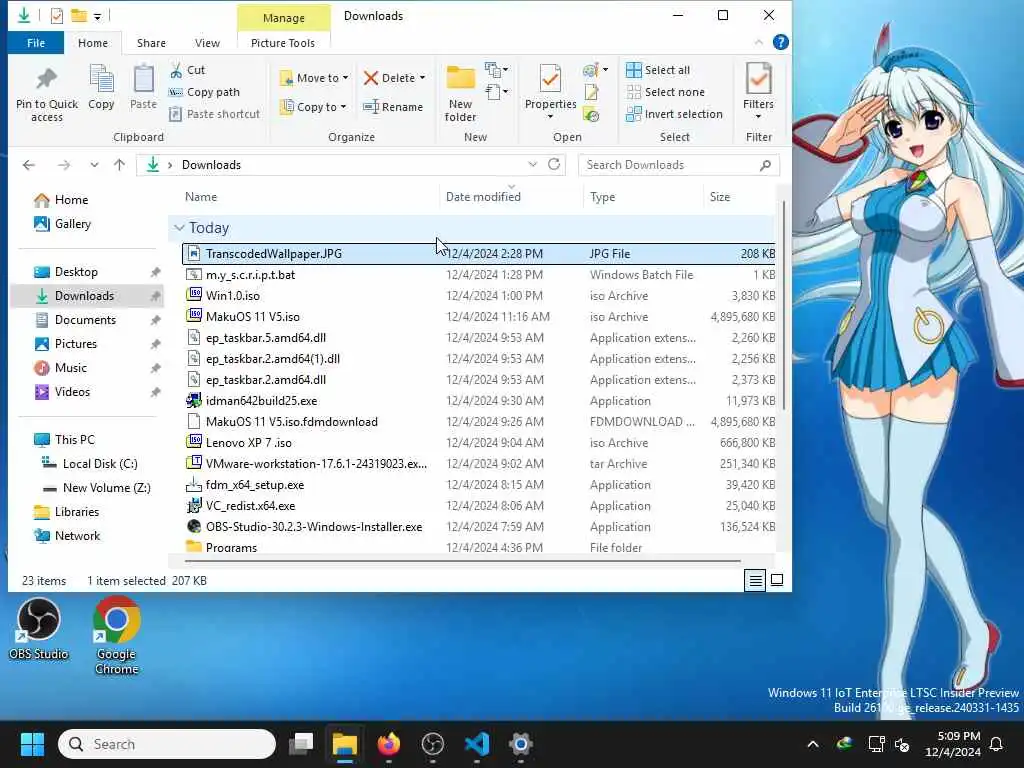Open the Picture Tools tab
This screenshot has height=768, width=1024.
[283, 43]
